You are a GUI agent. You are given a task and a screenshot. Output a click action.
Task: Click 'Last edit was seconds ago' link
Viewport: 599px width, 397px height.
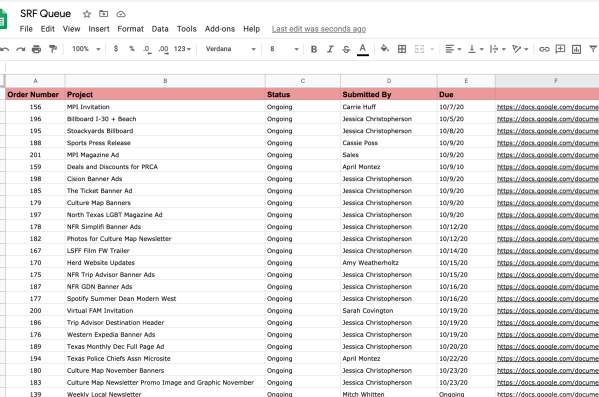pyautogui.click(x=319, y=29)
